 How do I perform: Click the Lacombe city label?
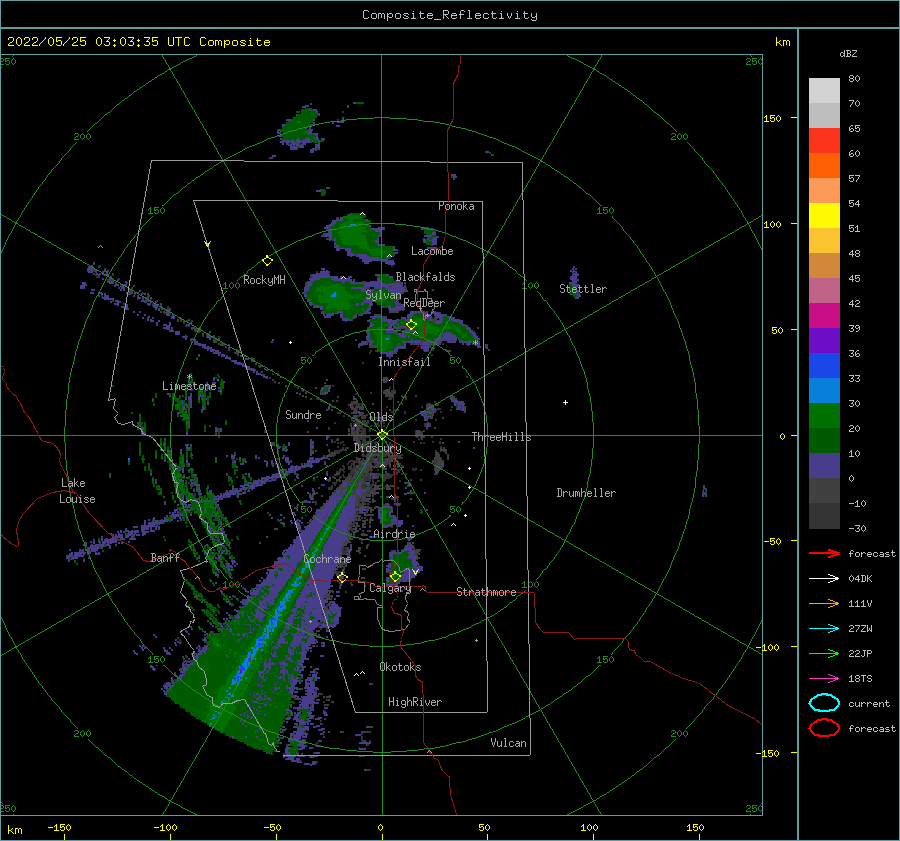click(432, 251)
